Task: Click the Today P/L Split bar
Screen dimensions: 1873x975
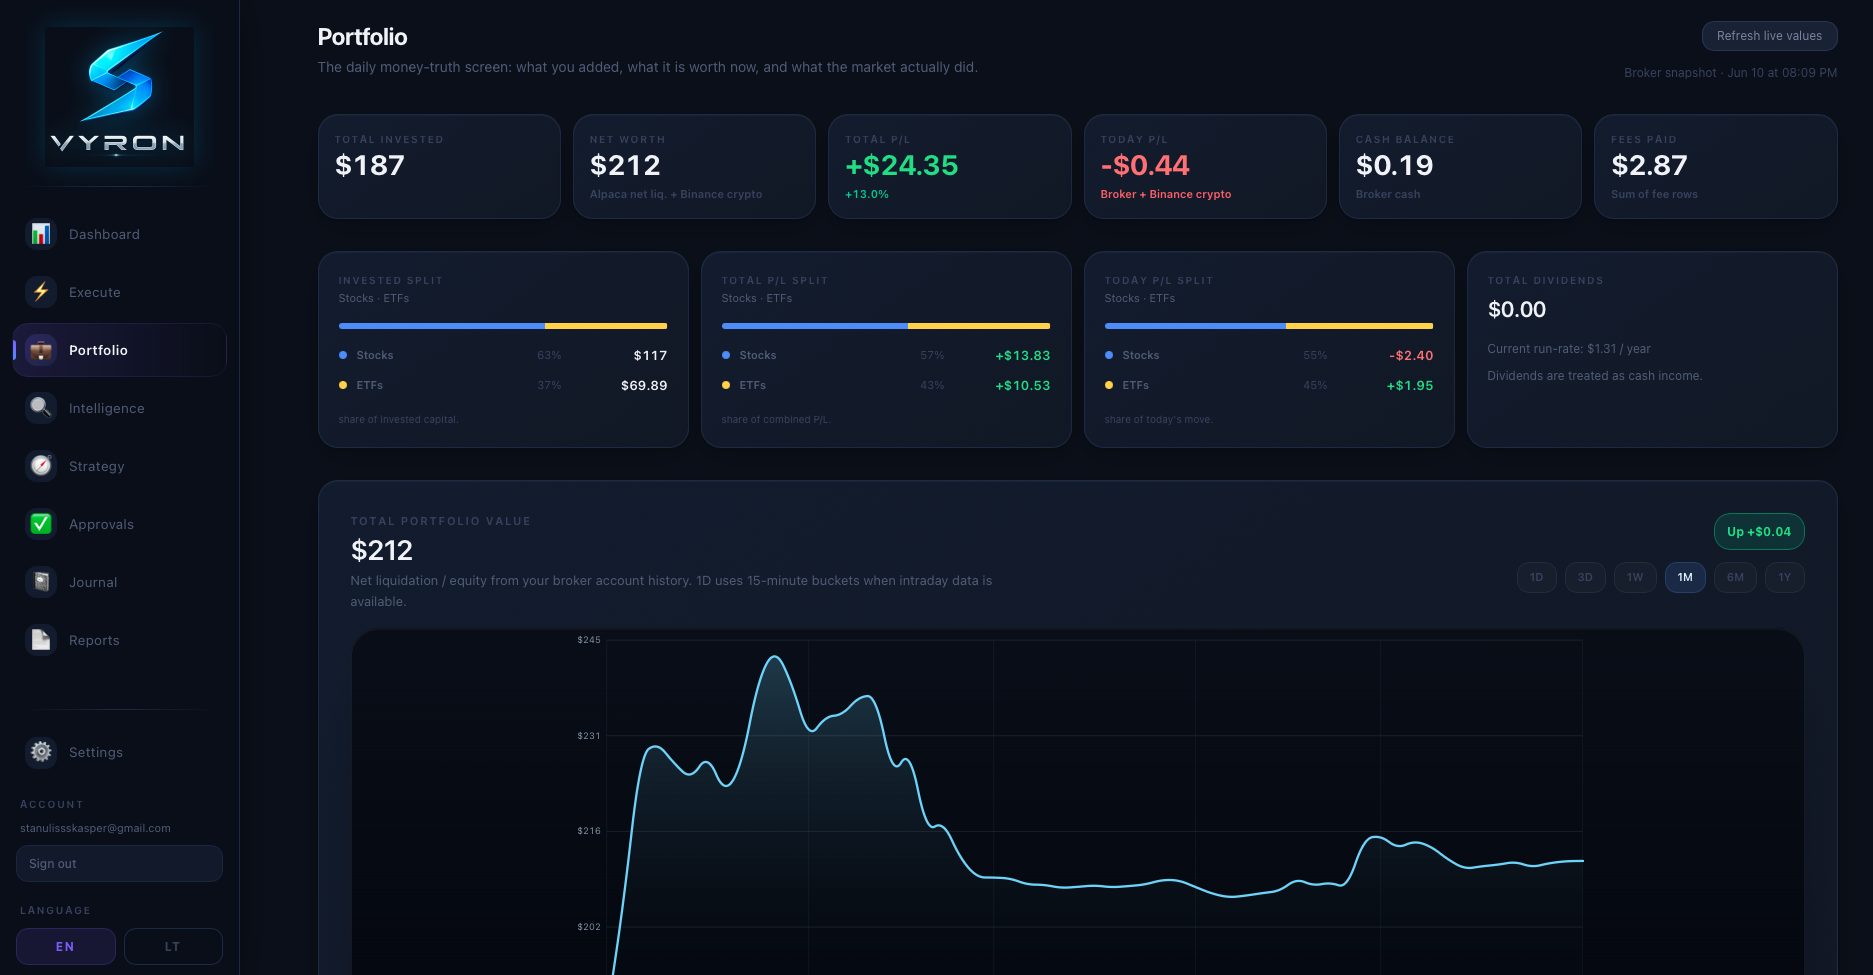Action: pyautogui.click(x=1269, y=326)
